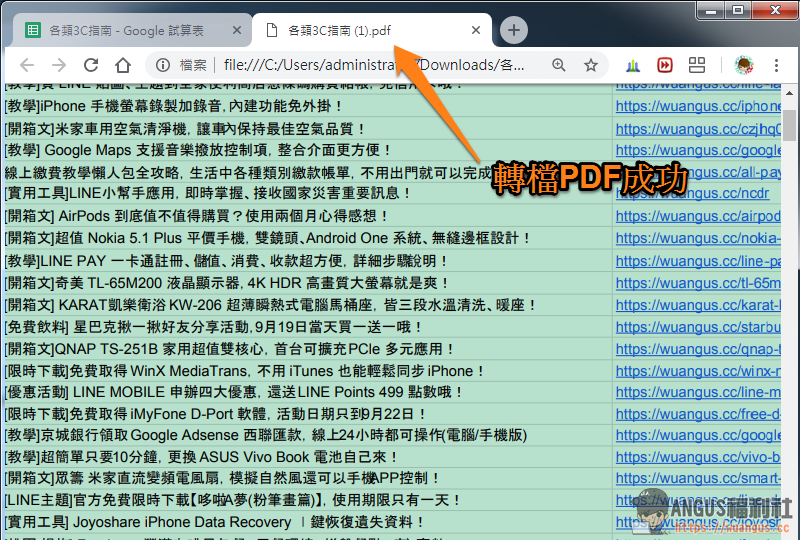Click the 米家車用空氣清淨機 row text
The height and width of the screenshot is (540, 800).
[x=185, y=129]
